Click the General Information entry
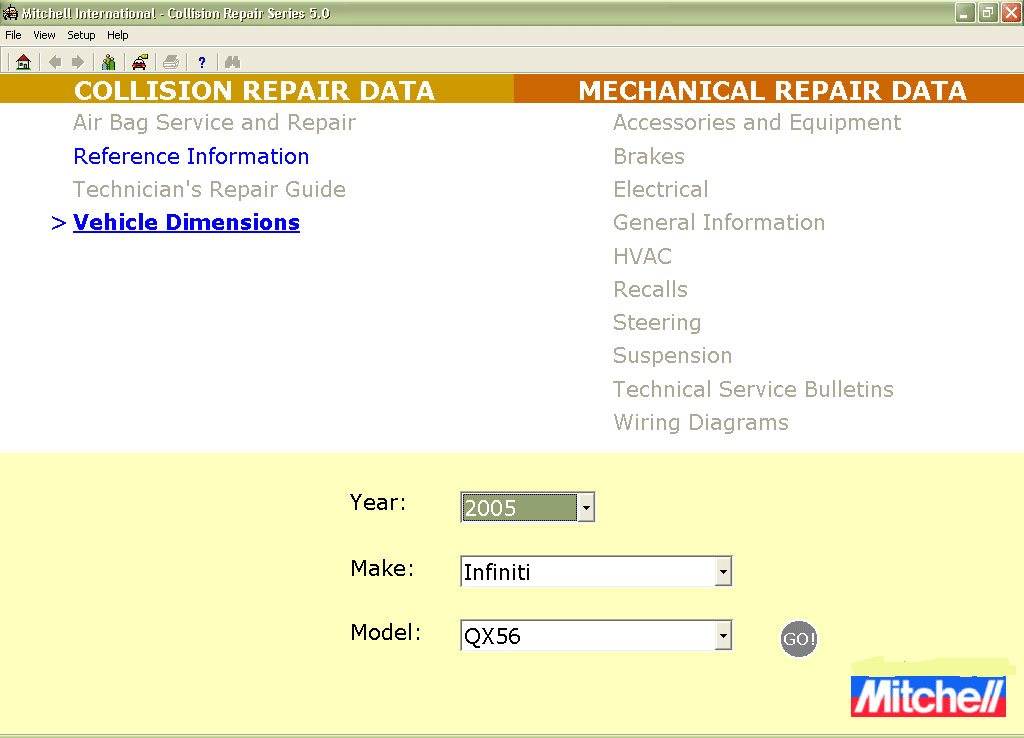This screenshot has width=1024, height=738. point(719,223)
